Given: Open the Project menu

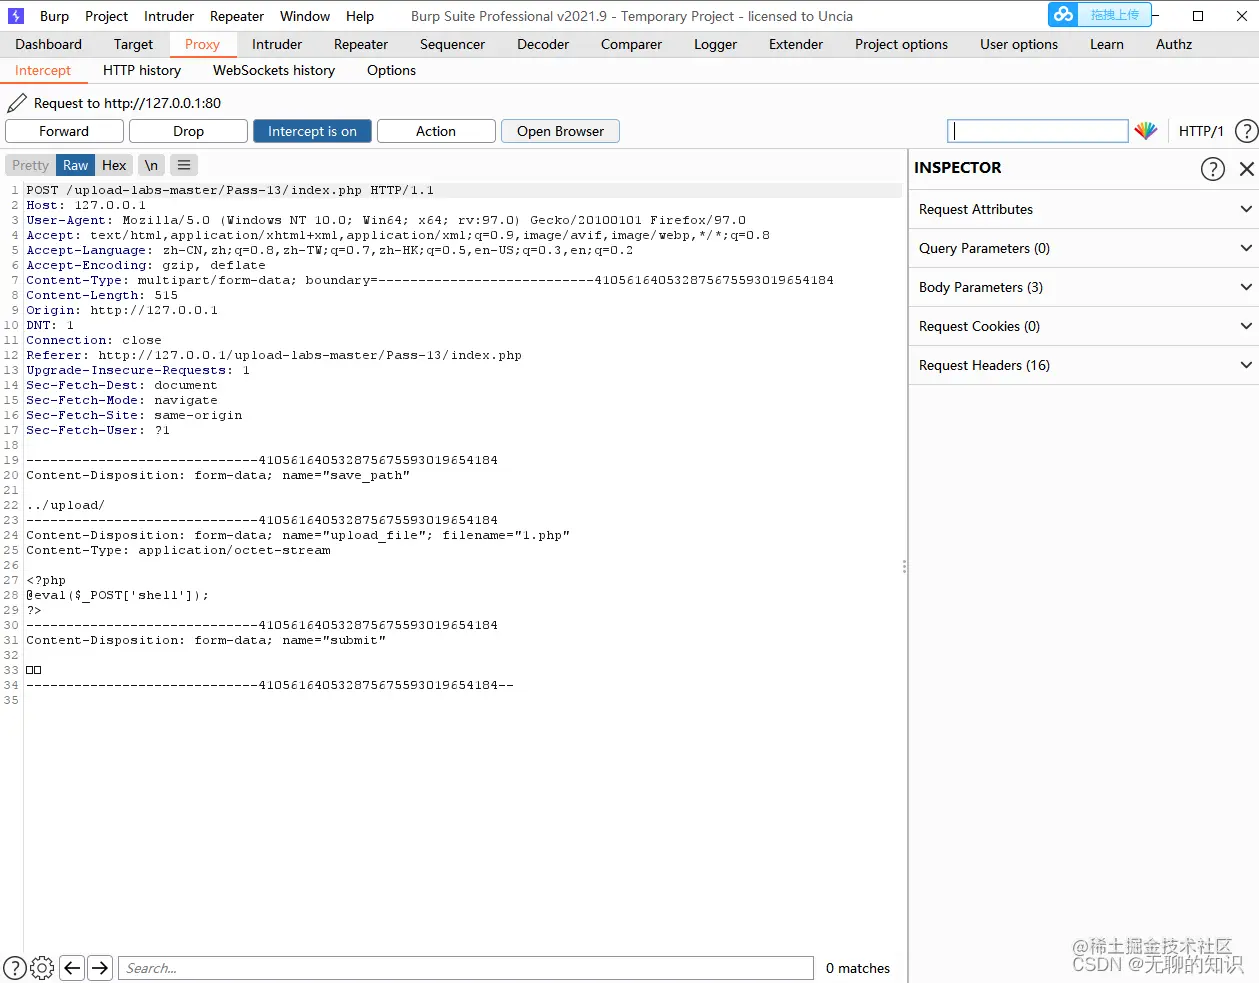Looking at the screenshot, I should click(x=107, y=16).
